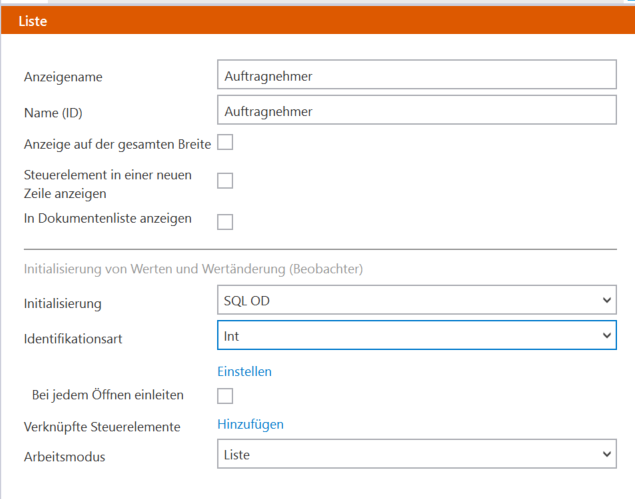Enable Anzeige auf der gesamten Breite checkbox
Image resolution: width=635 pixels, height=499 pixels.
click(225, 143)
